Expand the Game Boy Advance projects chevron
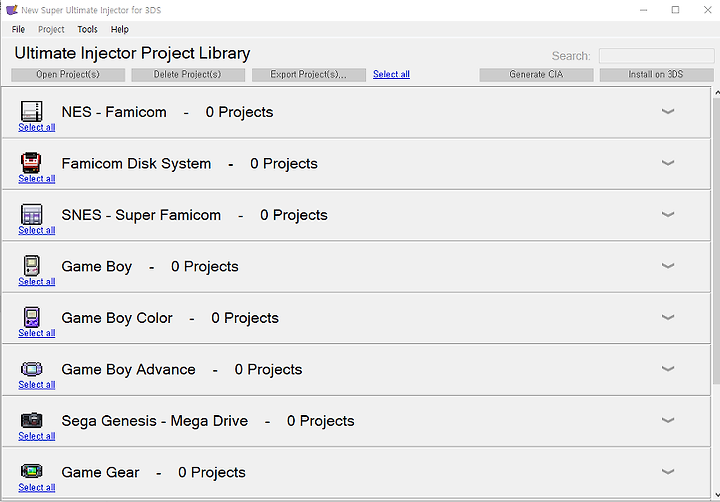This screenshot has width=720, height=502. (x=668, y=368)
